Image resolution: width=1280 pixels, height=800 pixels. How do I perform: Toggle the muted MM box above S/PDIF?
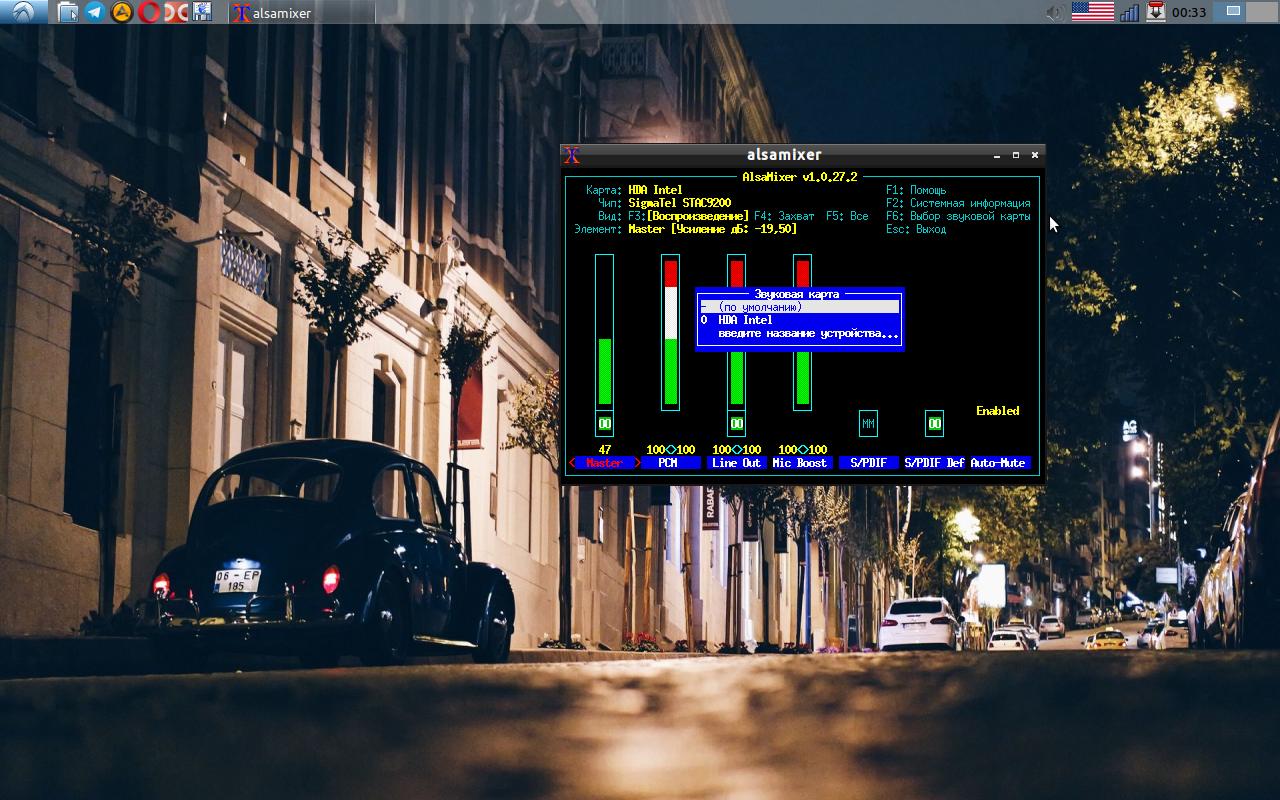[x=868, y=423]
